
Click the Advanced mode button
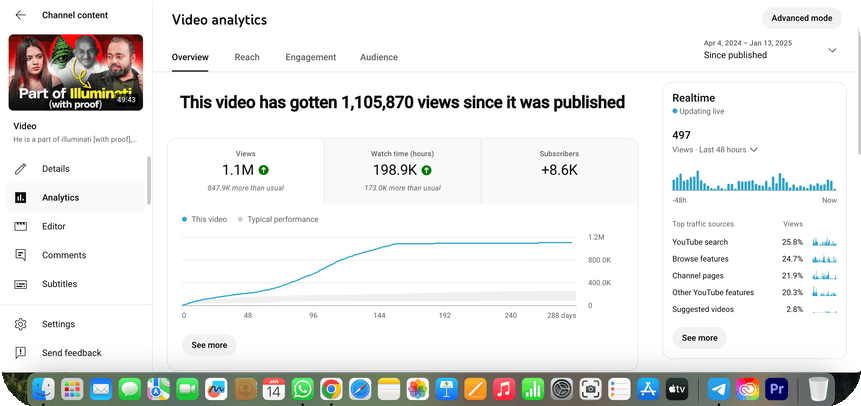coord(801,18)
